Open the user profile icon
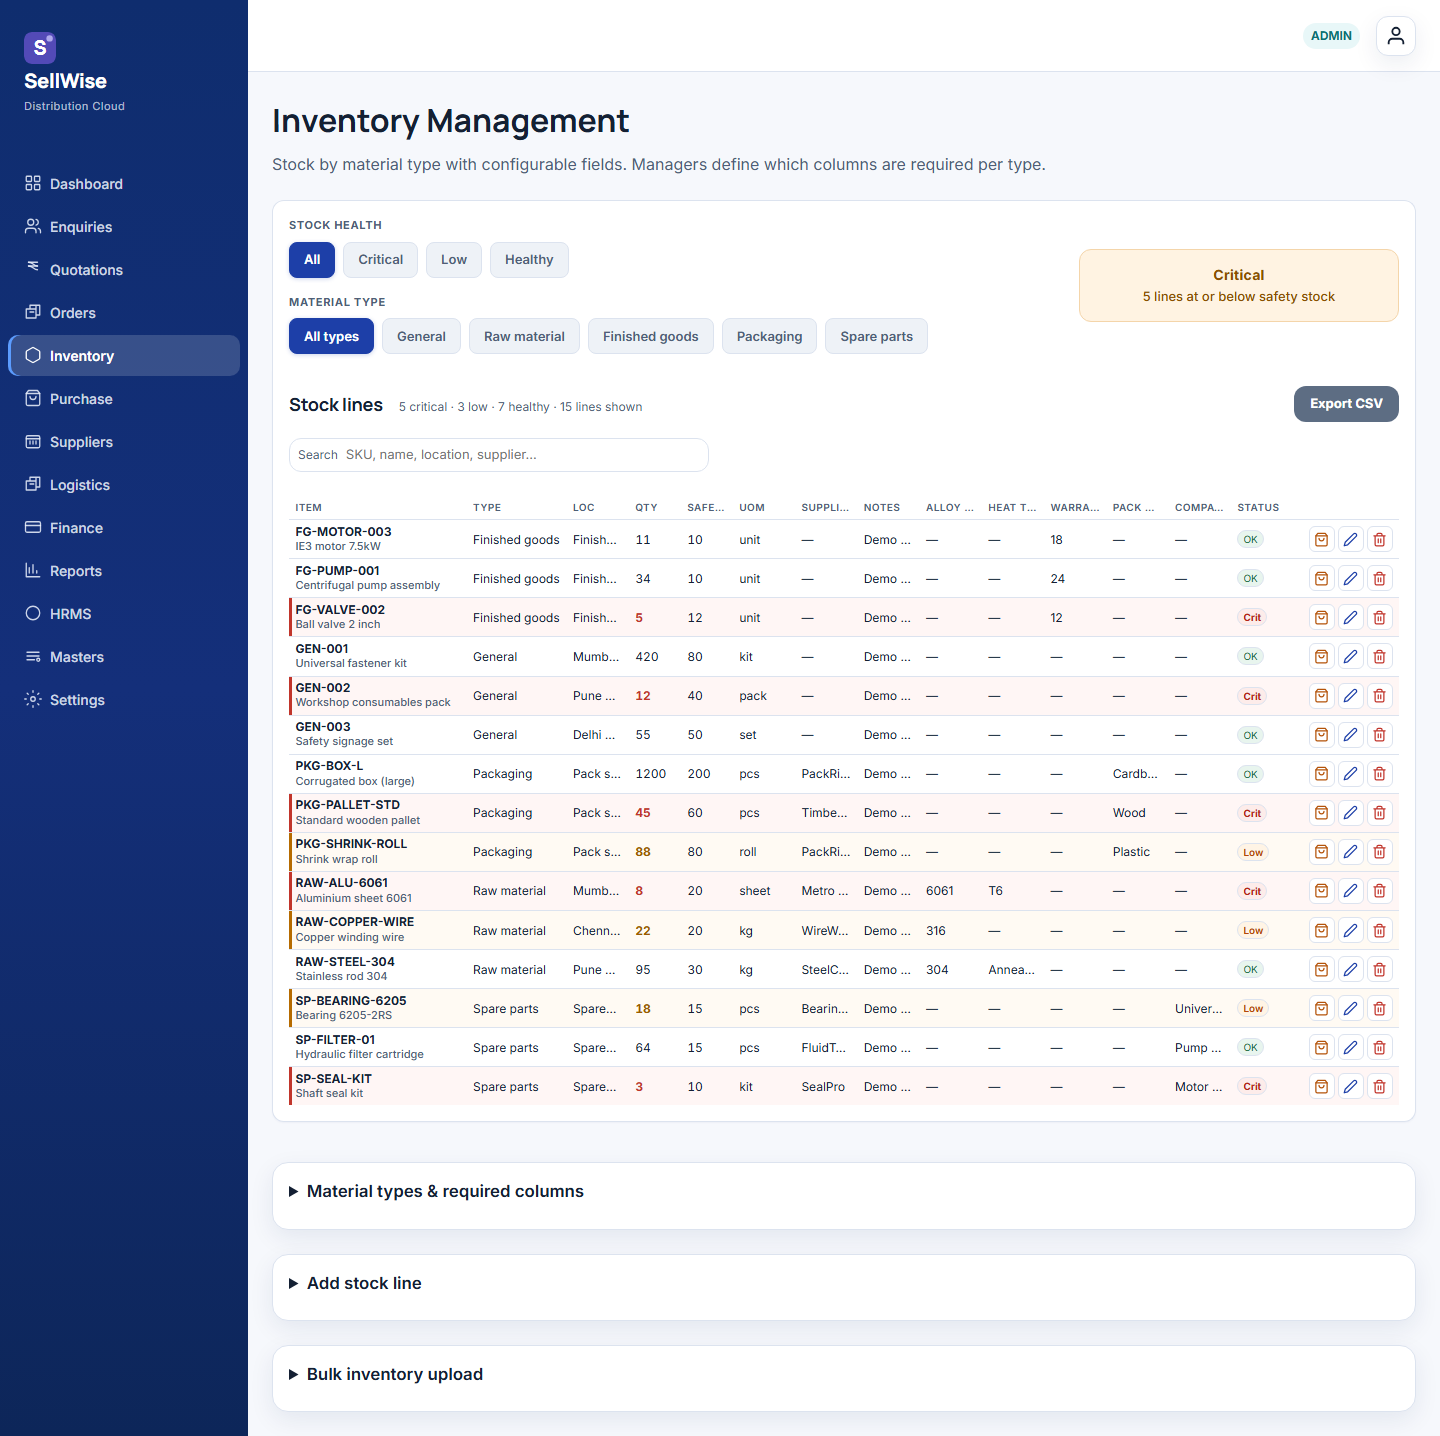 coord(1396,36)
